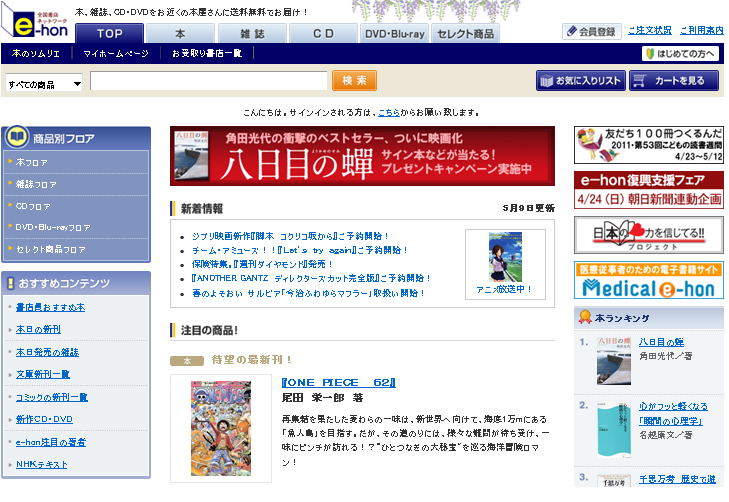Open 本日発売の雑誌 link
Viewport: 729px width, 502px height.
coord(47,352)
